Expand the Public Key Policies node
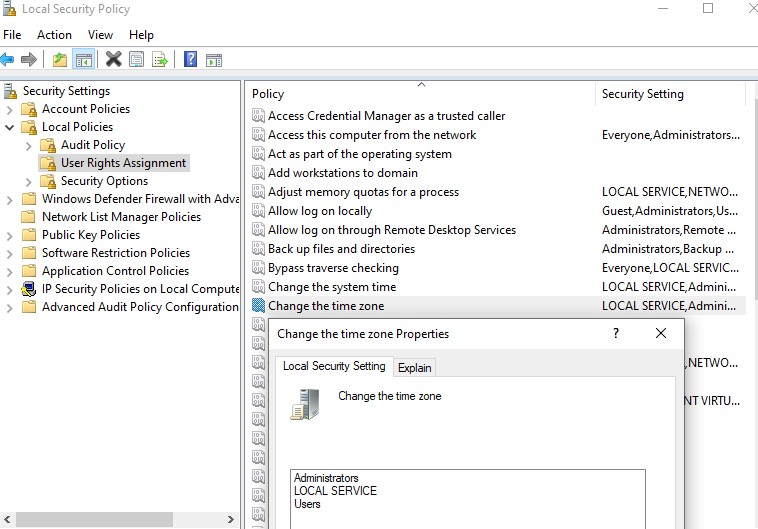758x529 pixels. click(x=11, y=235)
